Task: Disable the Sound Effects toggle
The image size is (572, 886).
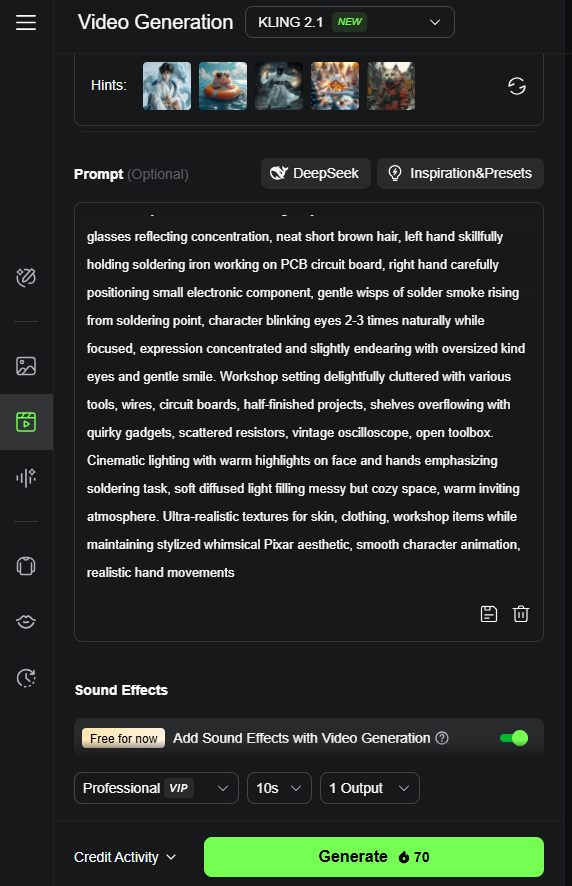Action: click(514, 738)
